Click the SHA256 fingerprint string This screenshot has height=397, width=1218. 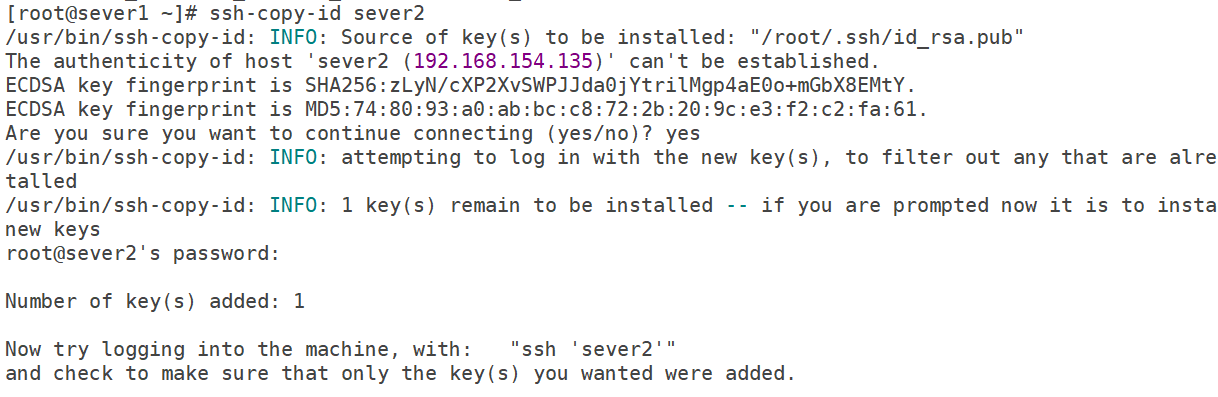pos(610,85)
